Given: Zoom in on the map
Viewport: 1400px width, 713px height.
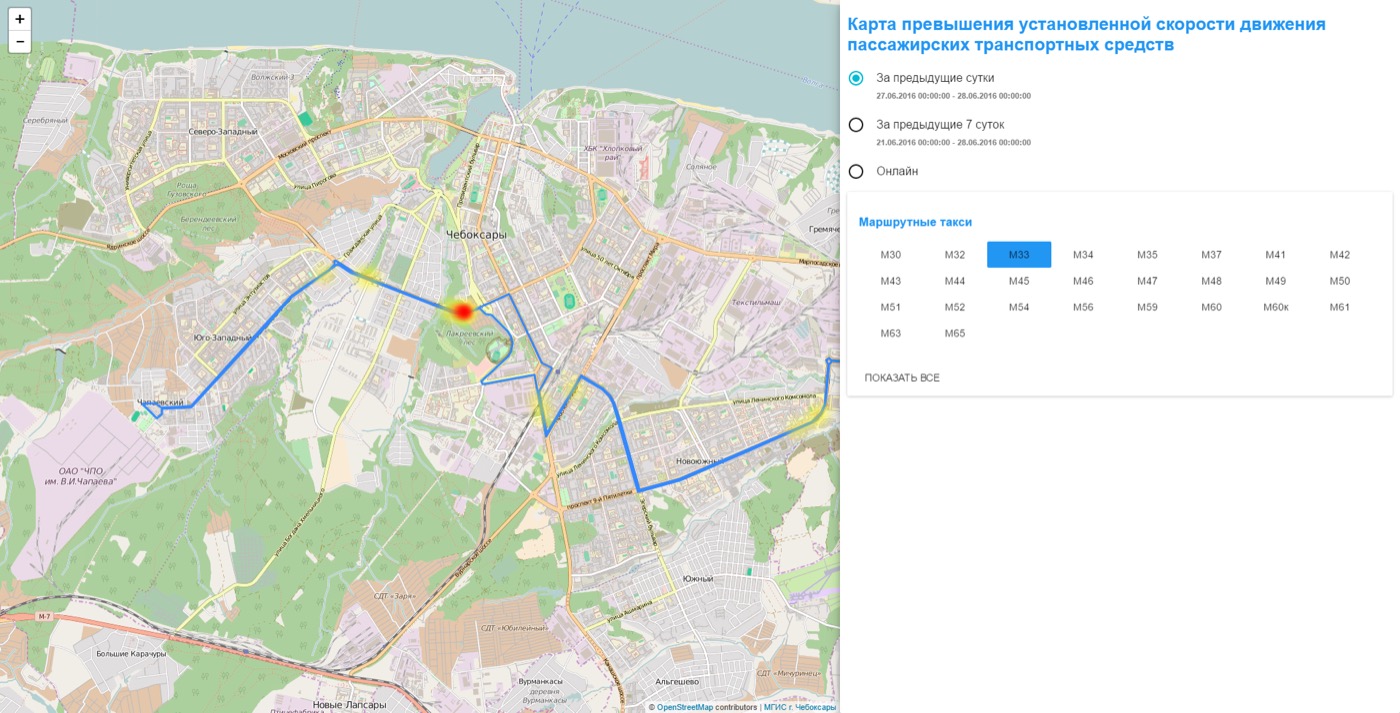Looking at the screenshot, I should point(20,19).
